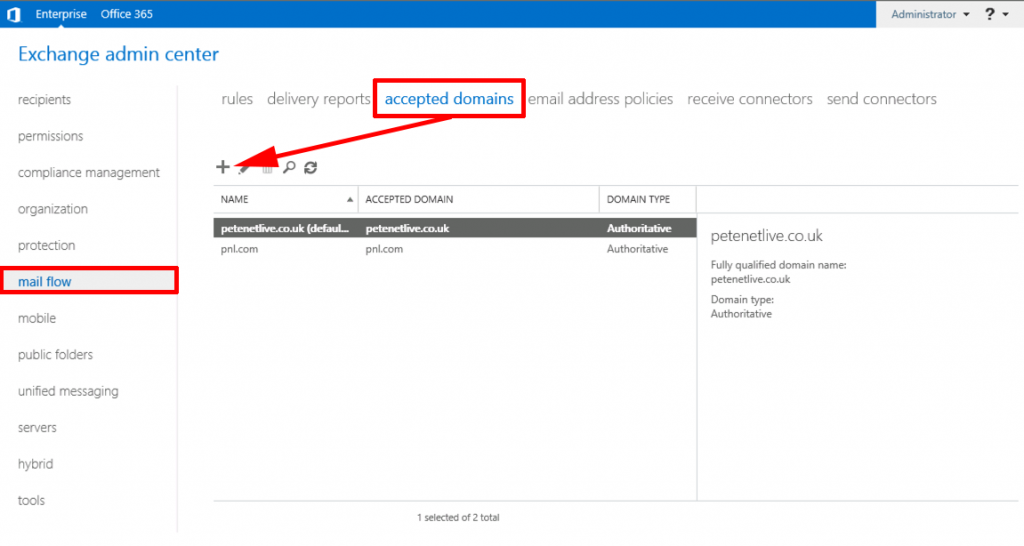Open the send connectors tab
This screenshot has width=1024, height=546.
pos(881,99)
